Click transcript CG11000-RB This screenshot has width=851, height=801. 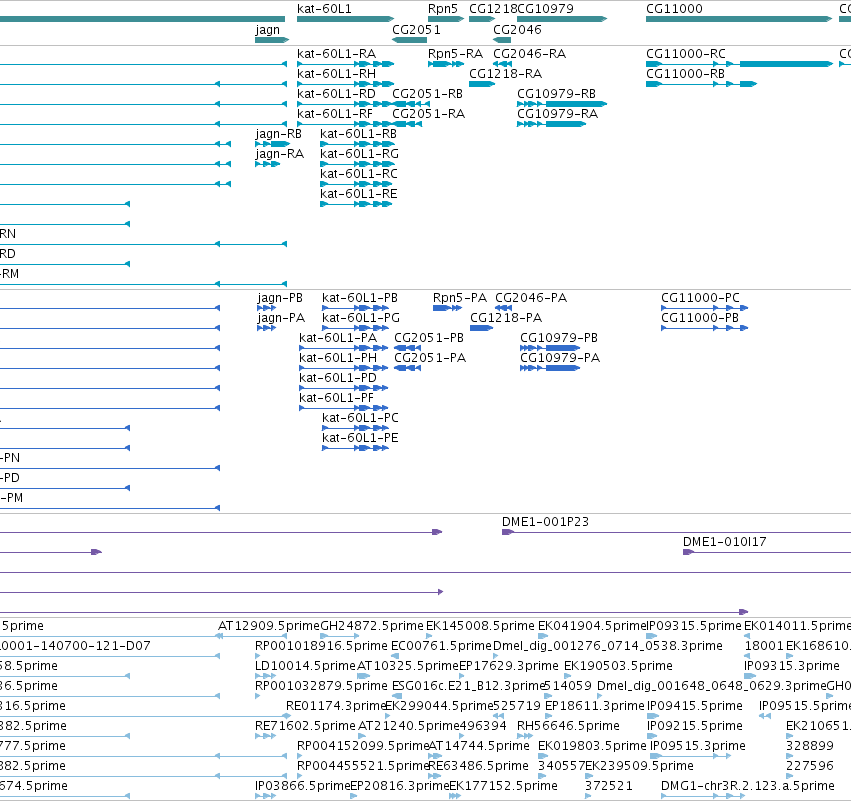[x=685, y=74]
